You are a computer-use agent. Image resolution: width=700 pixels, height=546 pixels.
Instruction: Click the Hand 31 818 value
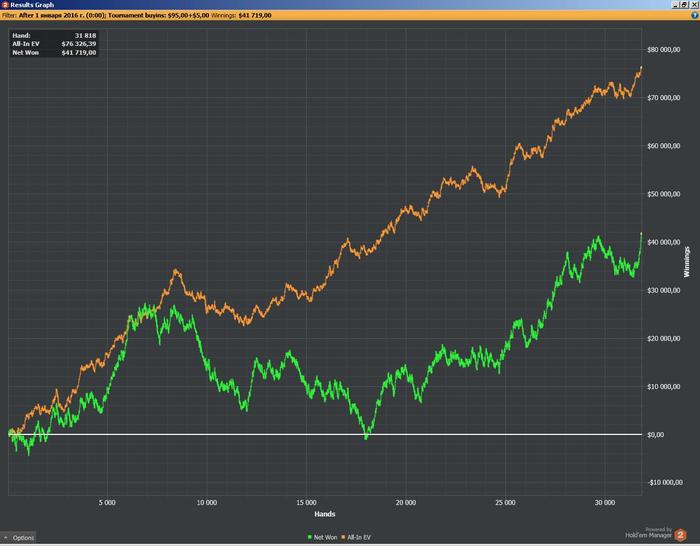85,35
